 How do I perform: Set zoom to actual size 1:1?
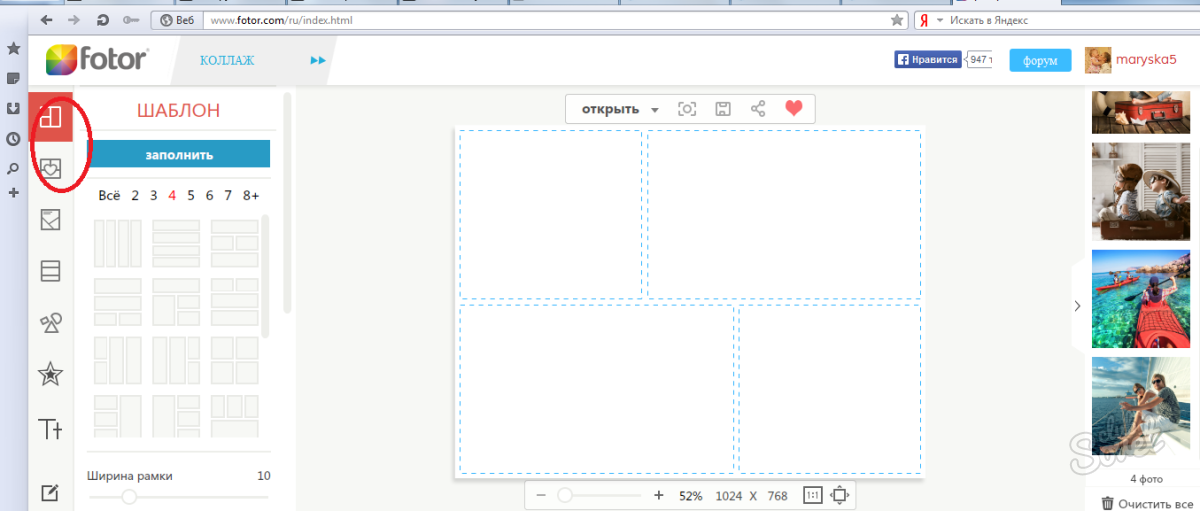coord(811,495)
